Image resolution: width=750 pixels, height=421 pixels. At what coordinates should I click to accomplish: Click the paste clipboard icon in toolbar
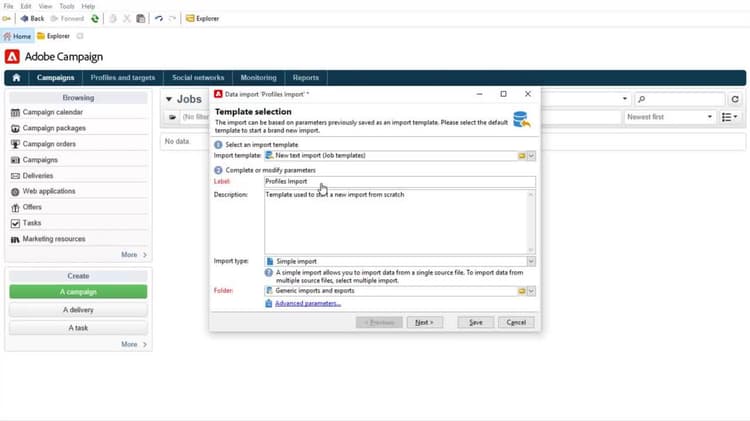coord(141,19)
